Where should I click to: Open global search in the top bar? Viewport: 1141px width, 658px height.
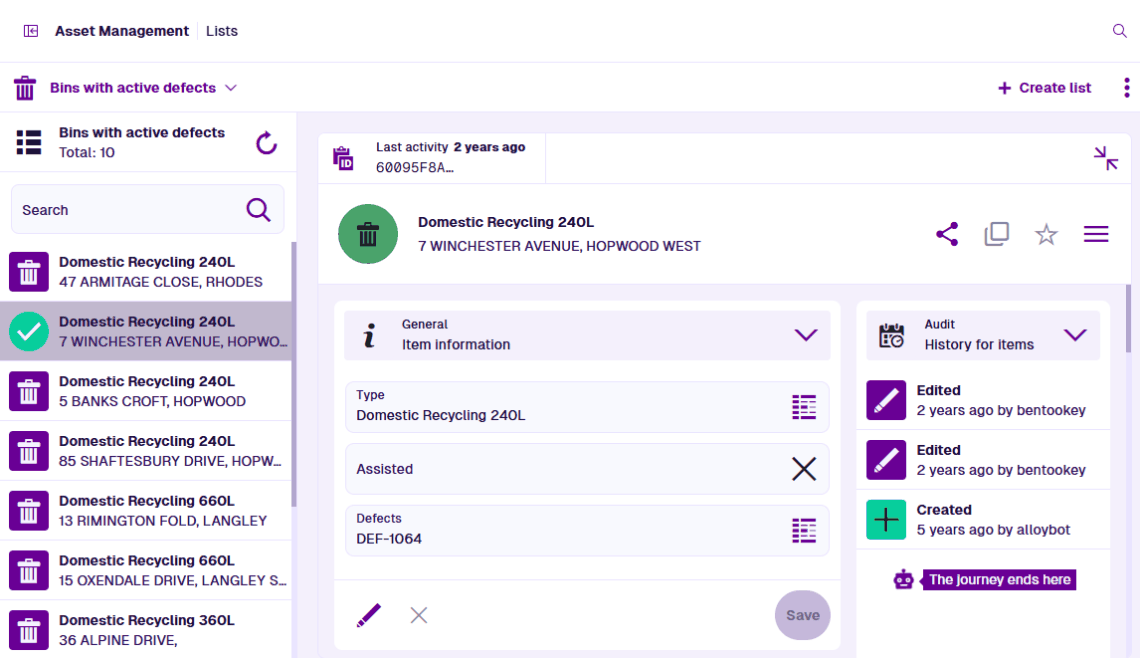(x=1119, y=31)
